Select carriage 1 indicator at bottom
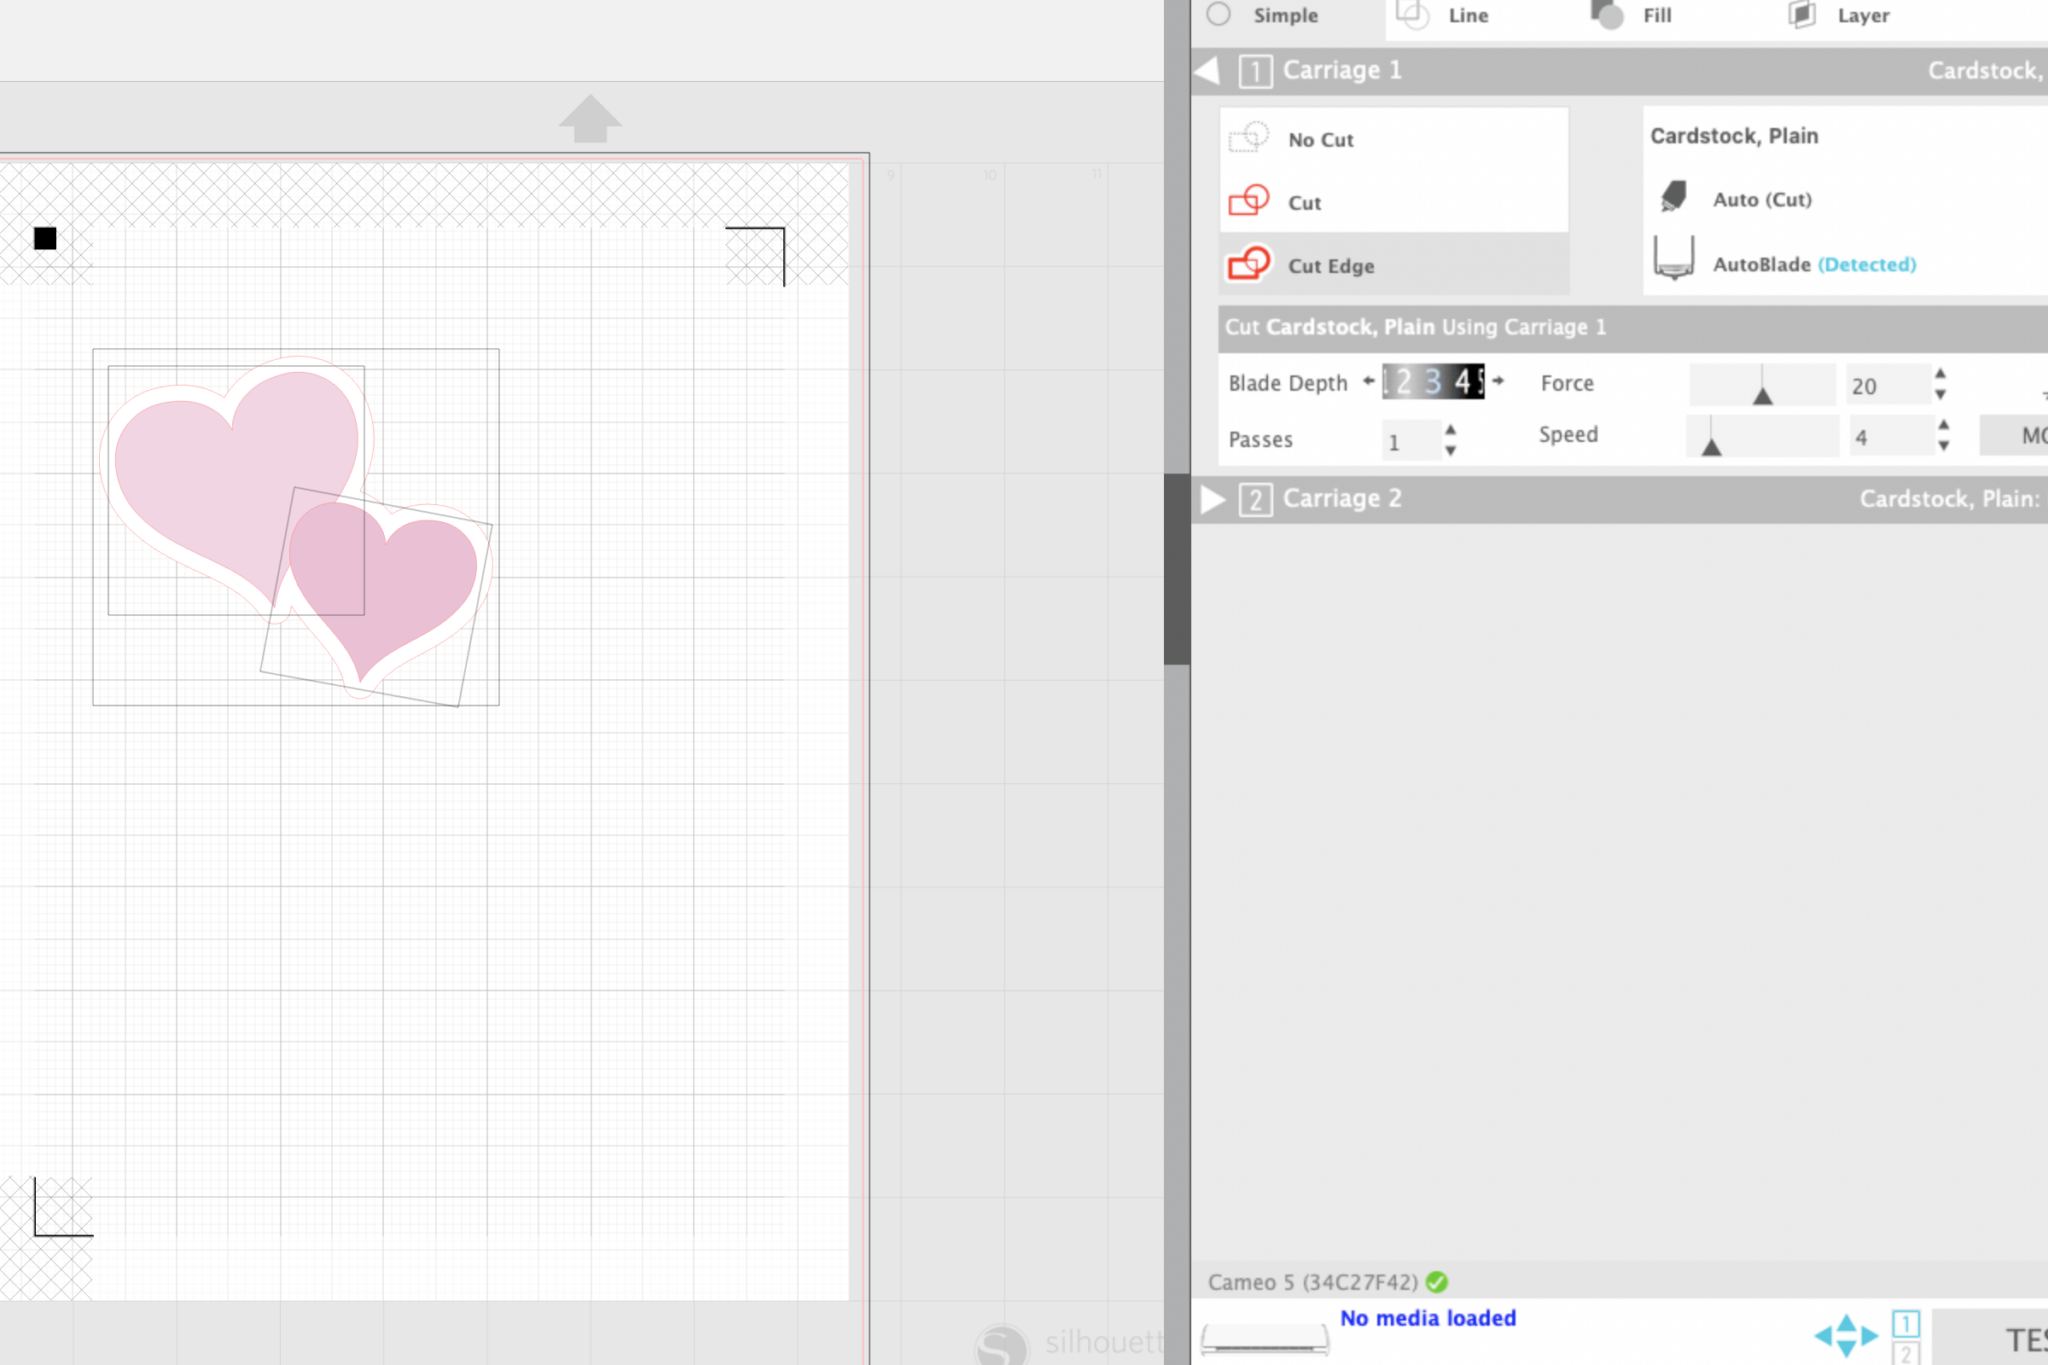The width and height of the screenshot is (2048, 1365). pos(1906,1324)
